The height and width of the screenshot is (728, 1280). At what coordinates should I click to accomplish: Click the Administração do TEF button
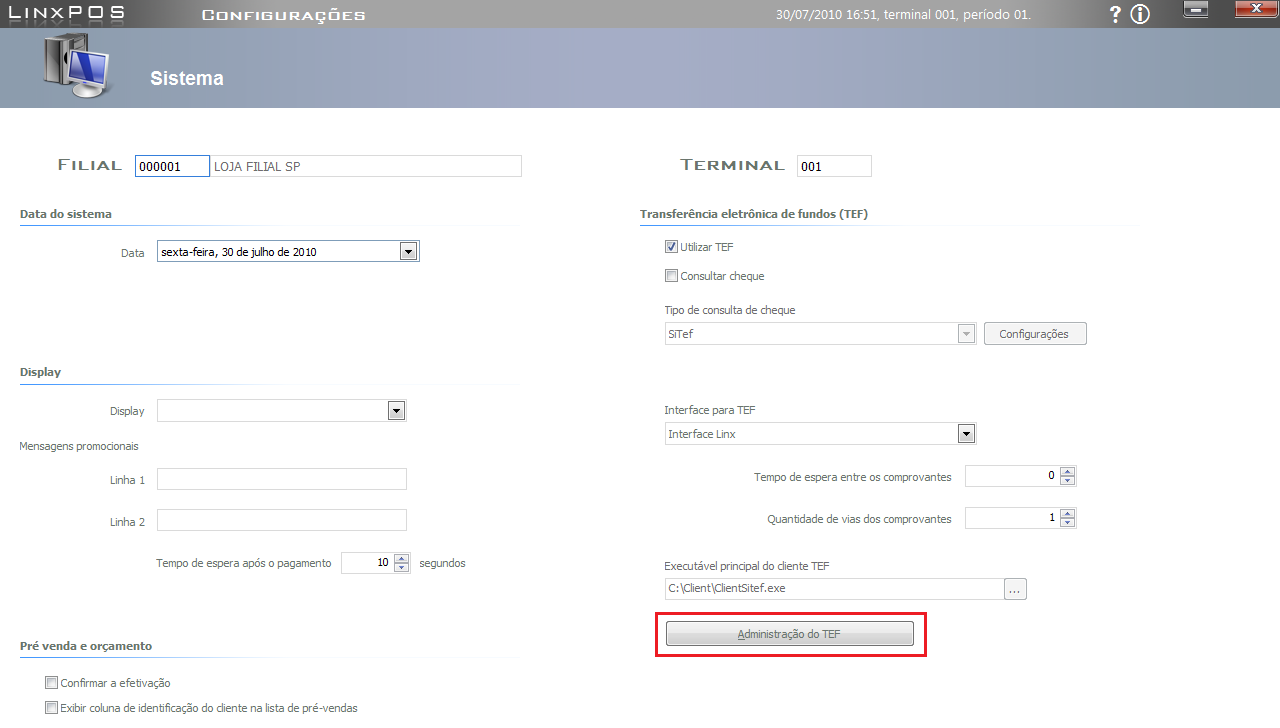pos(790,634)
